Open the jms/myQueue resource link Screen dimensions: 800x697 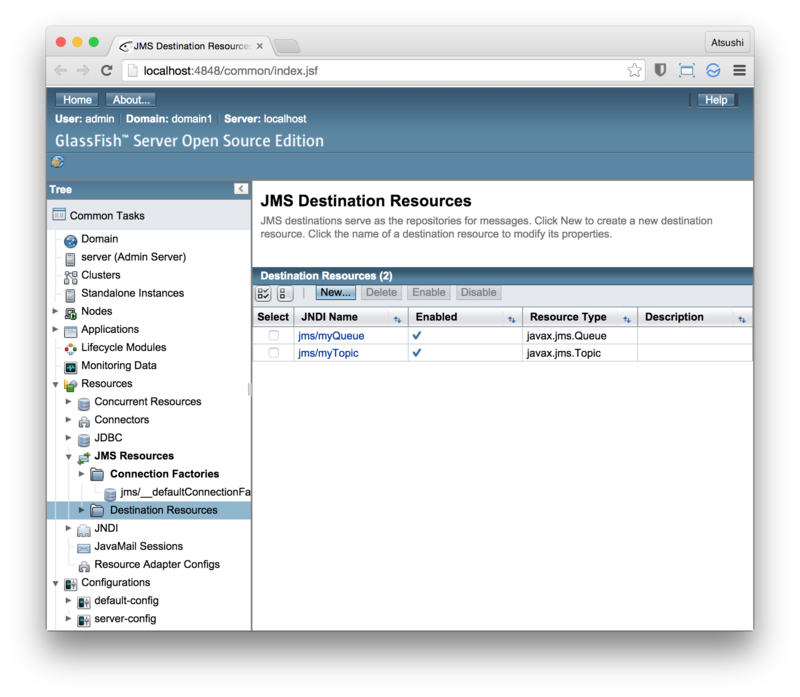[x=331, y=336]
